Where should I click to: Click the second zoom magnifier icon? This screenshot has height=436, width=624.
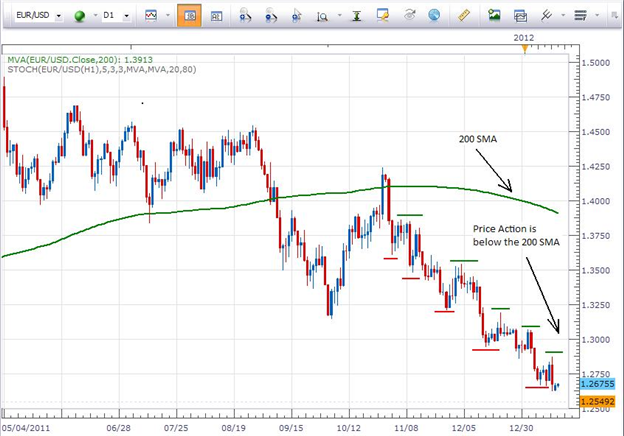[271, 16]
